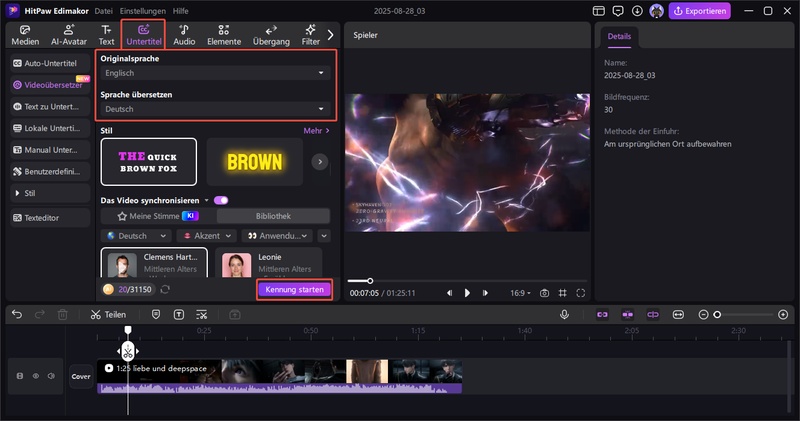Screen dimensions: 800x421
Task: Toggle Das Video synchronisieren switch
Action: coord(221,200)
